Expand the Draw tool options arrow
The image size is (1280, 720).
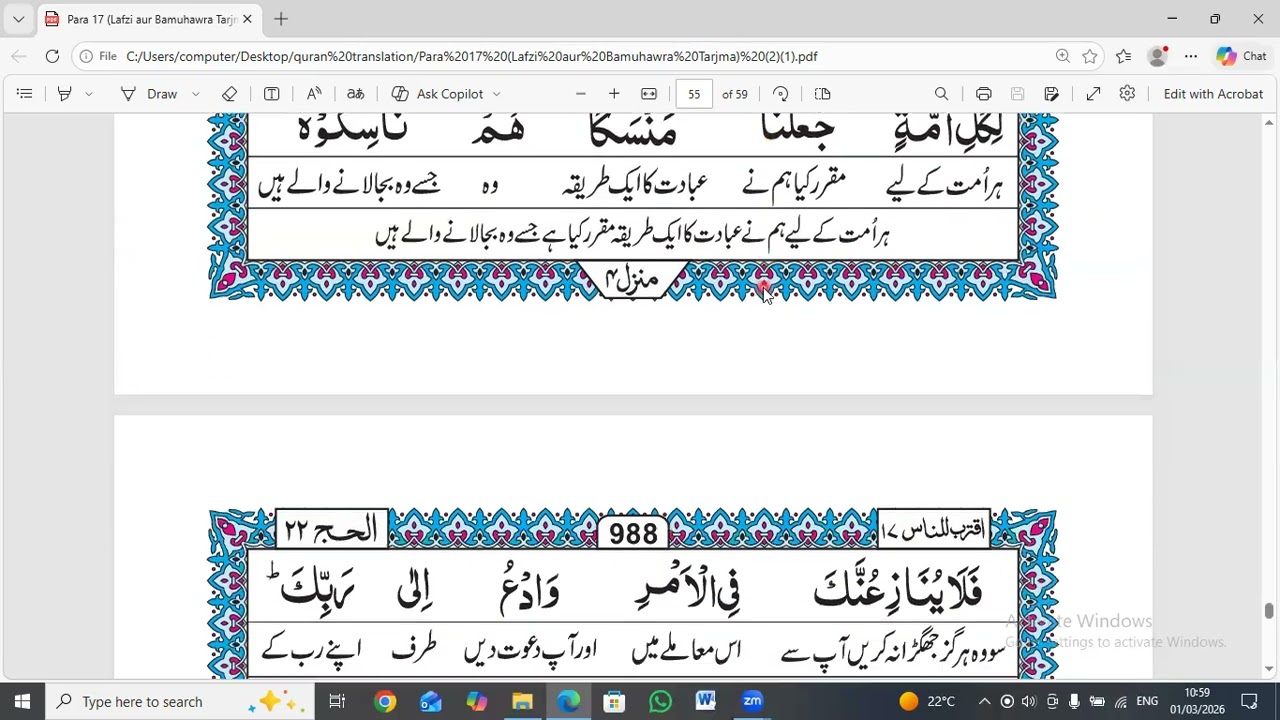tap(196, 94)
